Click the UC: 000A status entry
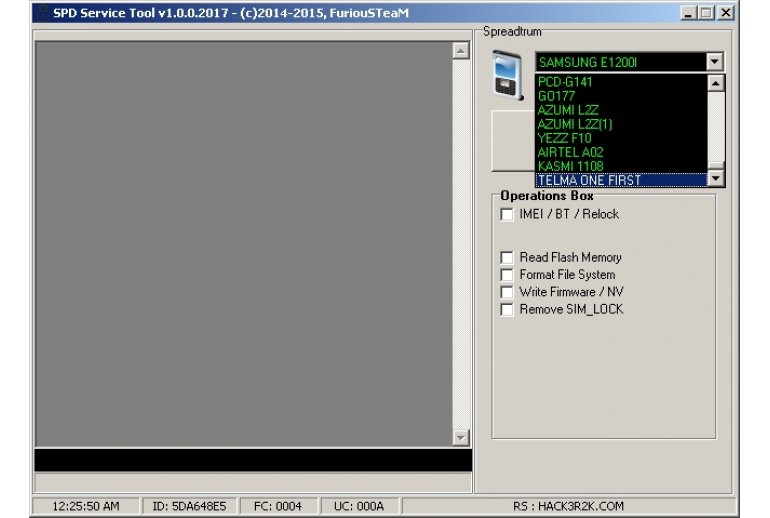Image resolution: width=770 pixels, height=518 pixels. pyautogui.click(x=359, y=506)
